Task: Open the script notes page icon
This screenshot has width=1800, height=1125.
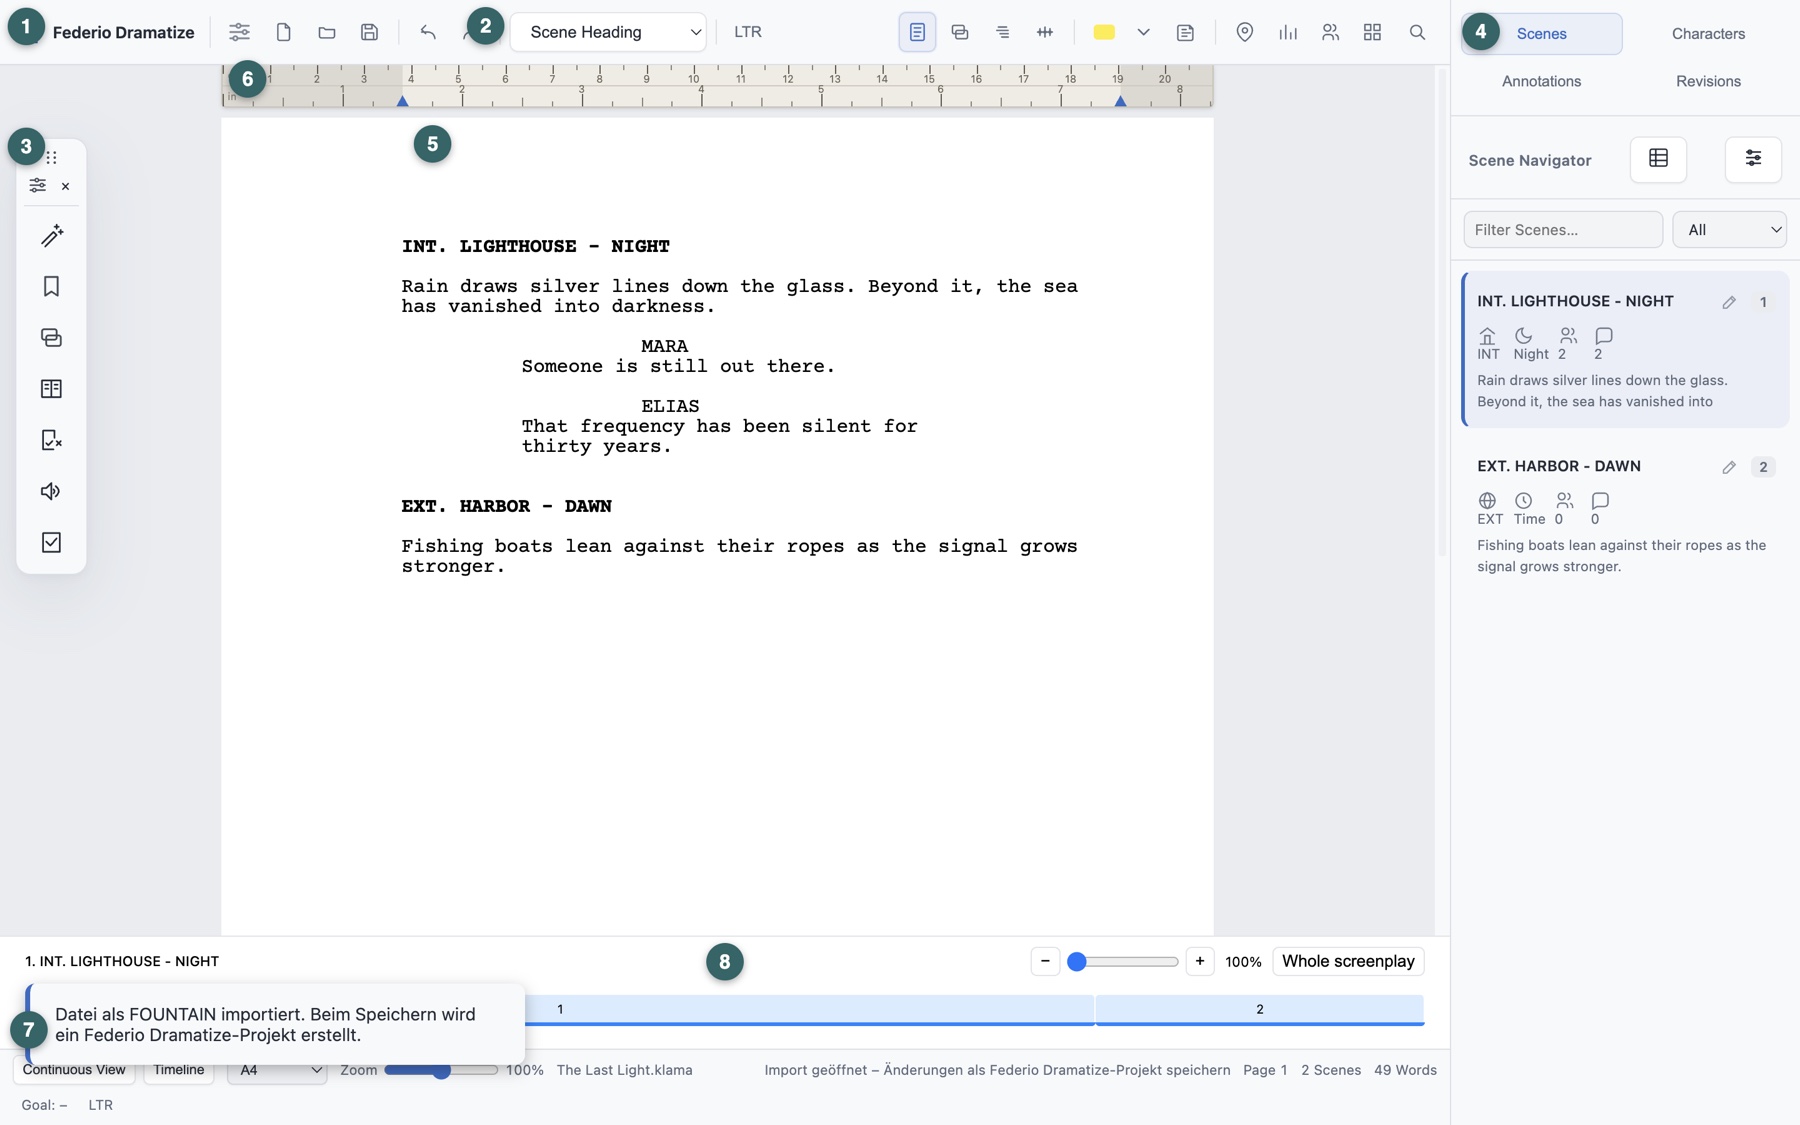Action: click(x=1185, y=32)
